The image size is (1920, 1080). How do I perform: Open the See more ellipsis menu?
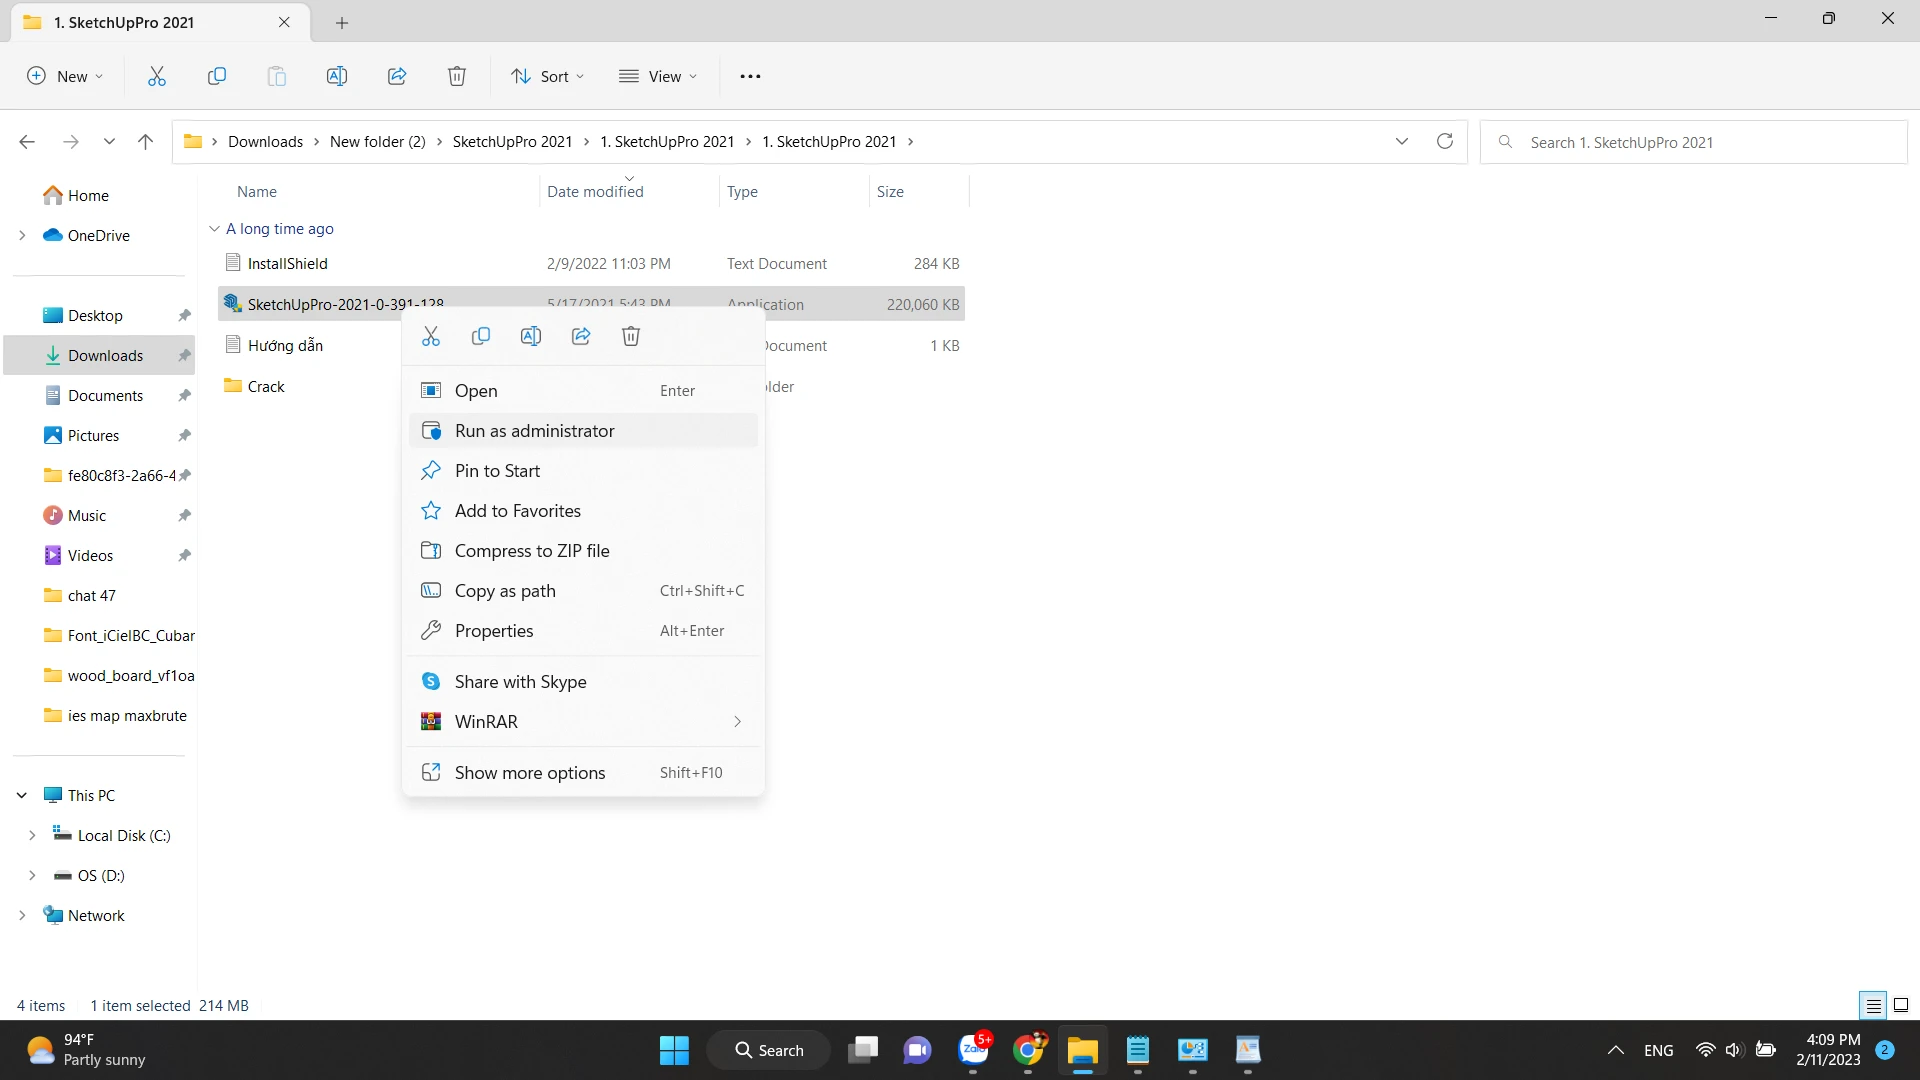click(750, 76)
